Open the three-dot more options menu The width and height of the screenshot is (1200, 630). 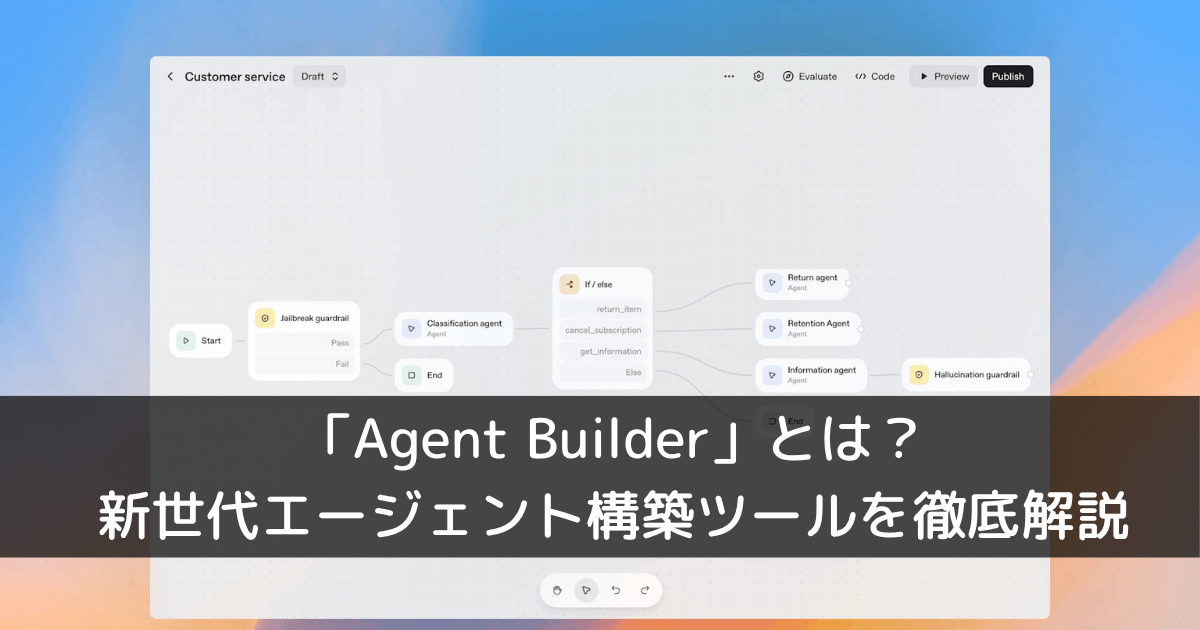pos(729,76)
